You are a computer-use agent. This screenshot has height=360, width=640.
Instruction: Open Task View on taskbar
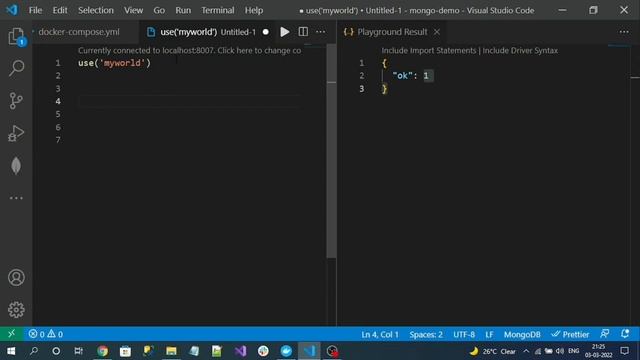pos(78,351)
